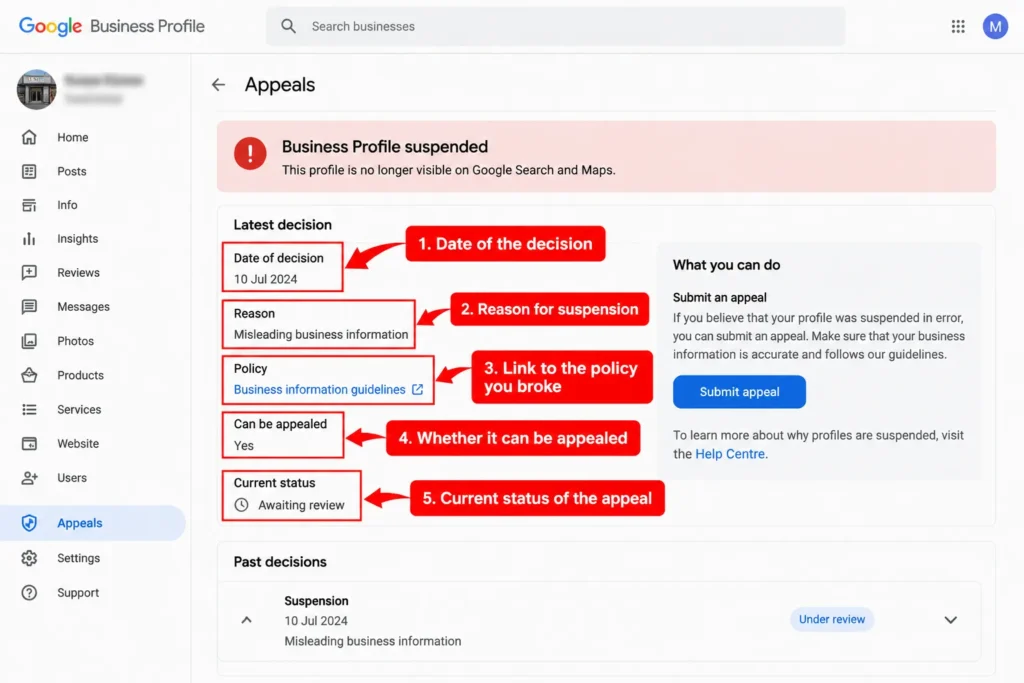Click the Home icon in sidebar
The image size is (1024, 683).
pos(29,137)
